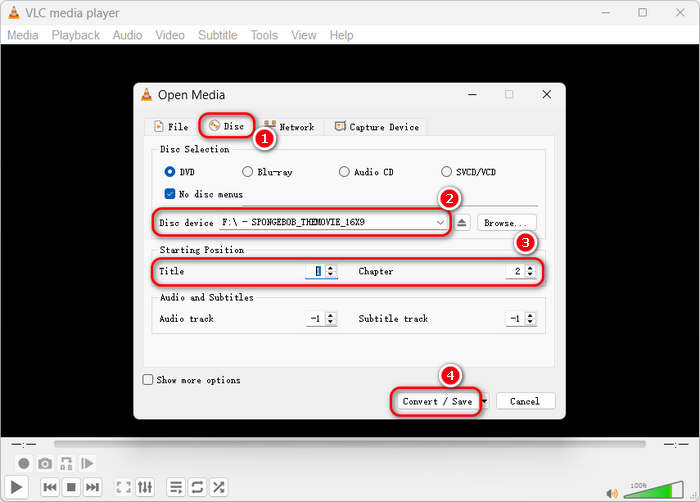Click the Play button in VLC
This screenshot has width=700, height=502.
(17, 487)
